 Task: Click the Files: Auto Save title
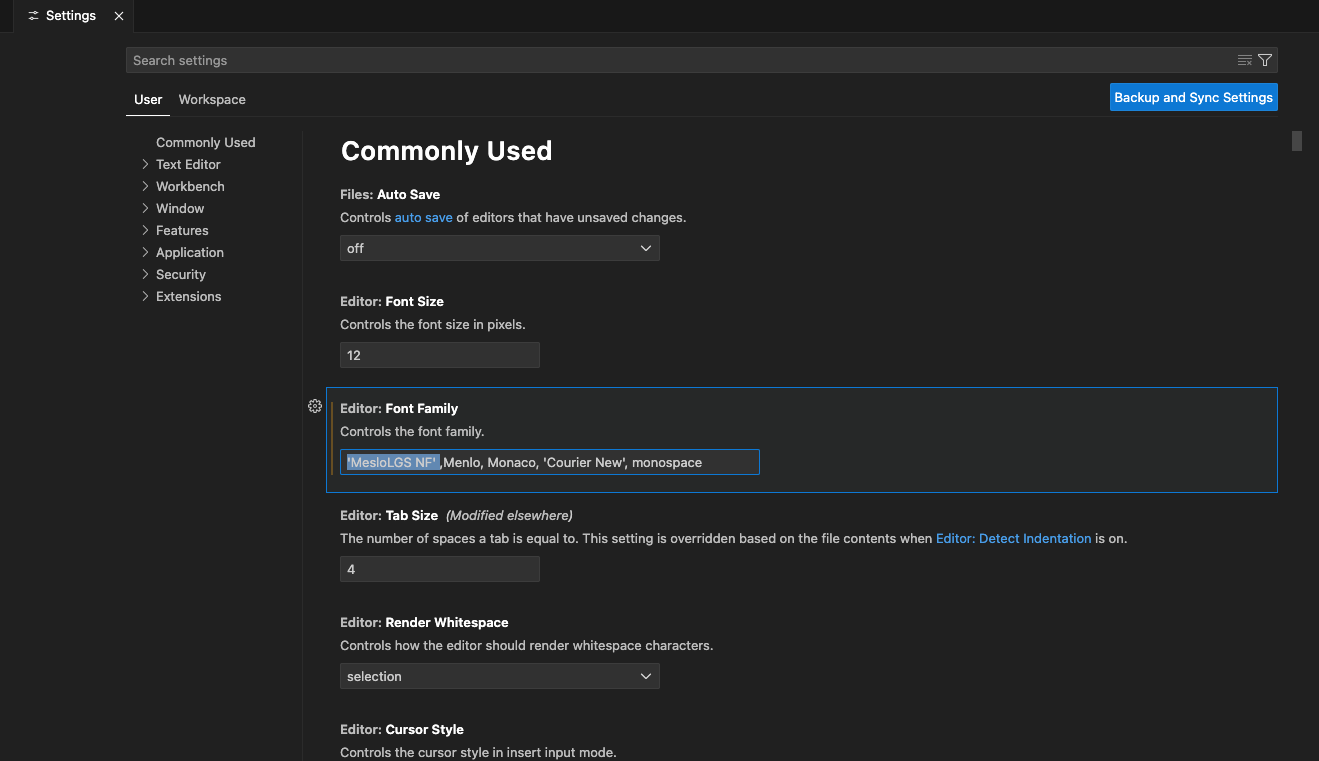390,194
